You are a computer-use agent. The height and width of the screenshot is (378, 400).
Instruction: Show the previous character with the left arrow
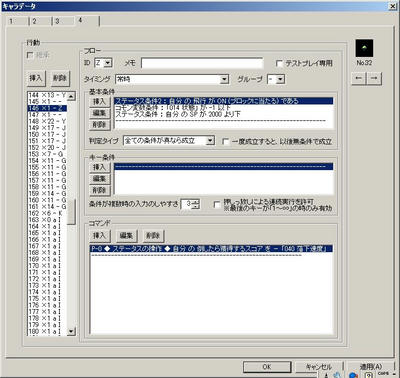coord(359,78)
